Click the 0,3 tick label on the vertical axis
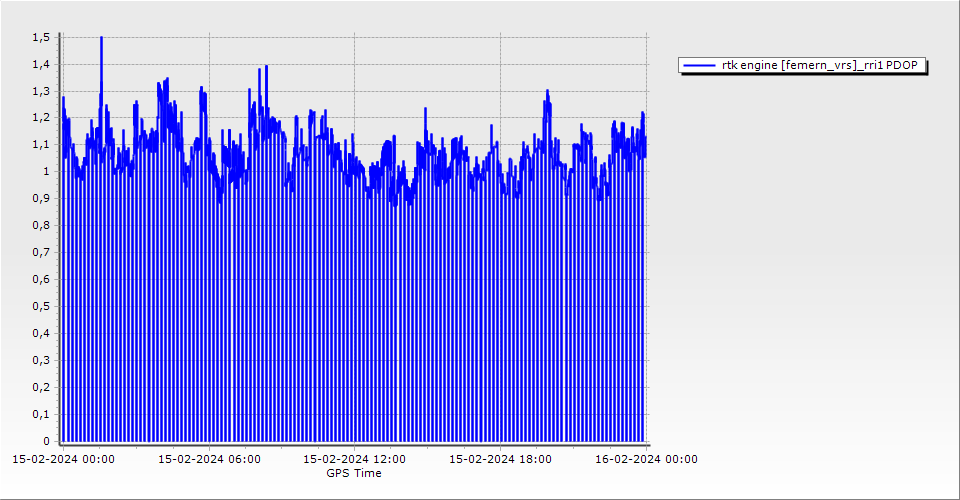Screen dimensions: 960x500 point(40,361)
